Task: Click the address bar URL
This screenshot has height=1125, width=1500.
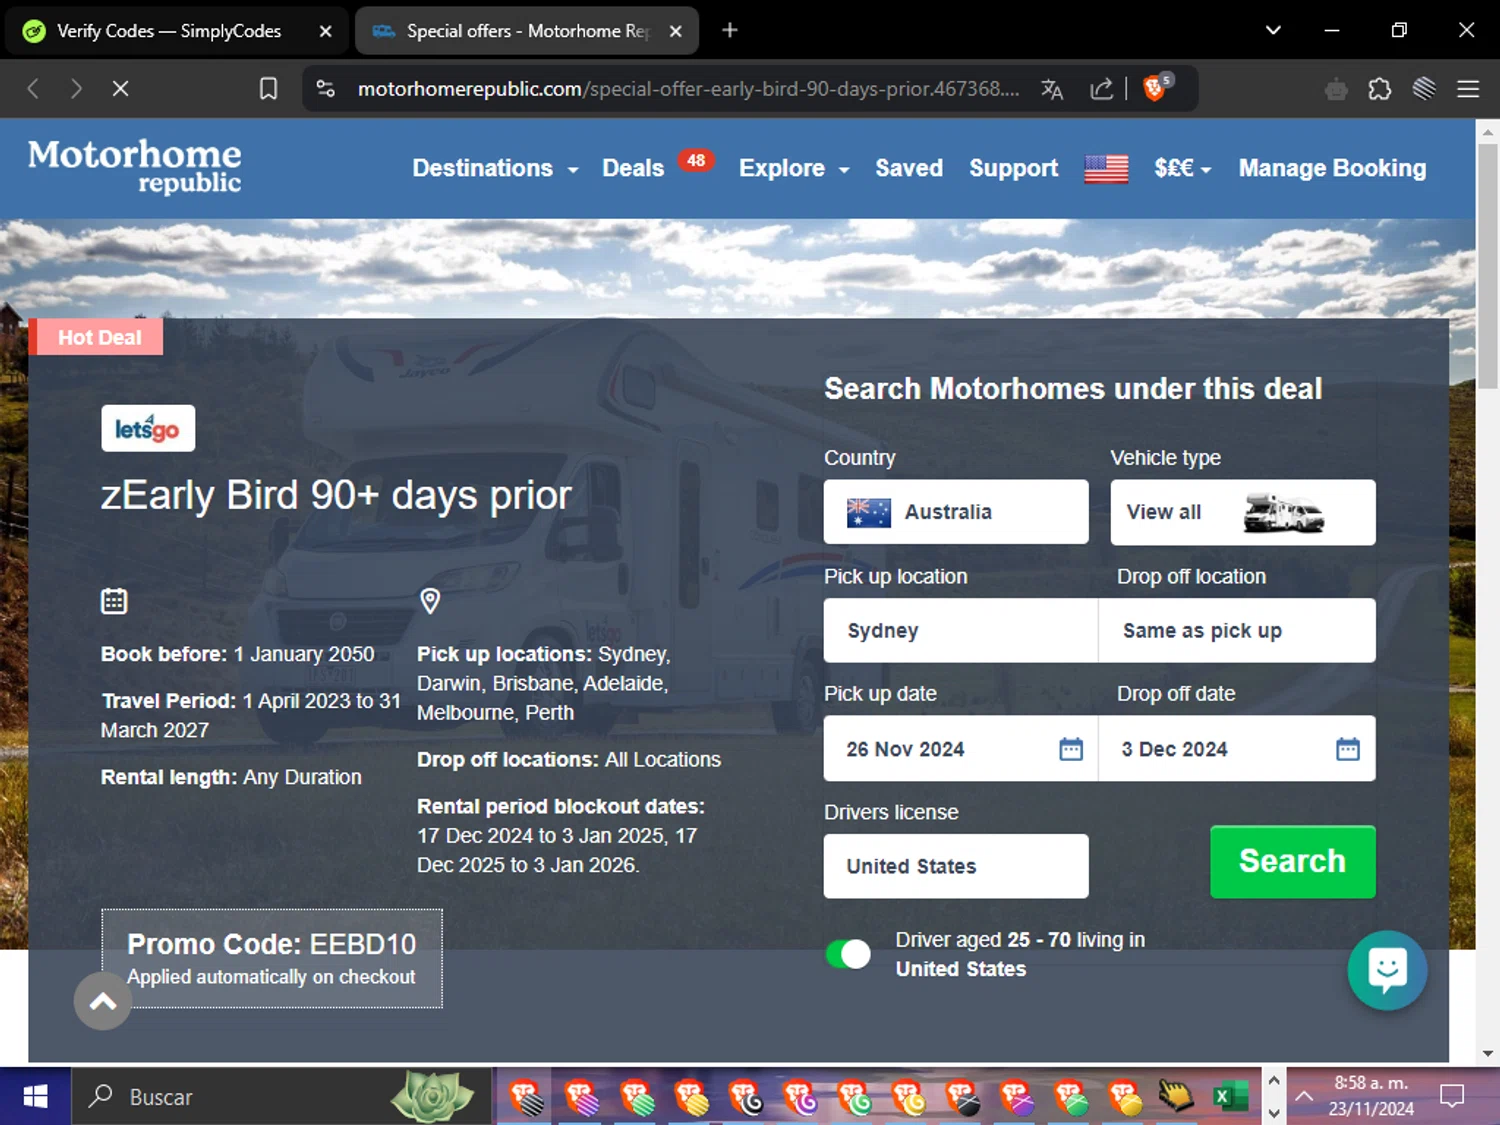Action: pos(688,89)
